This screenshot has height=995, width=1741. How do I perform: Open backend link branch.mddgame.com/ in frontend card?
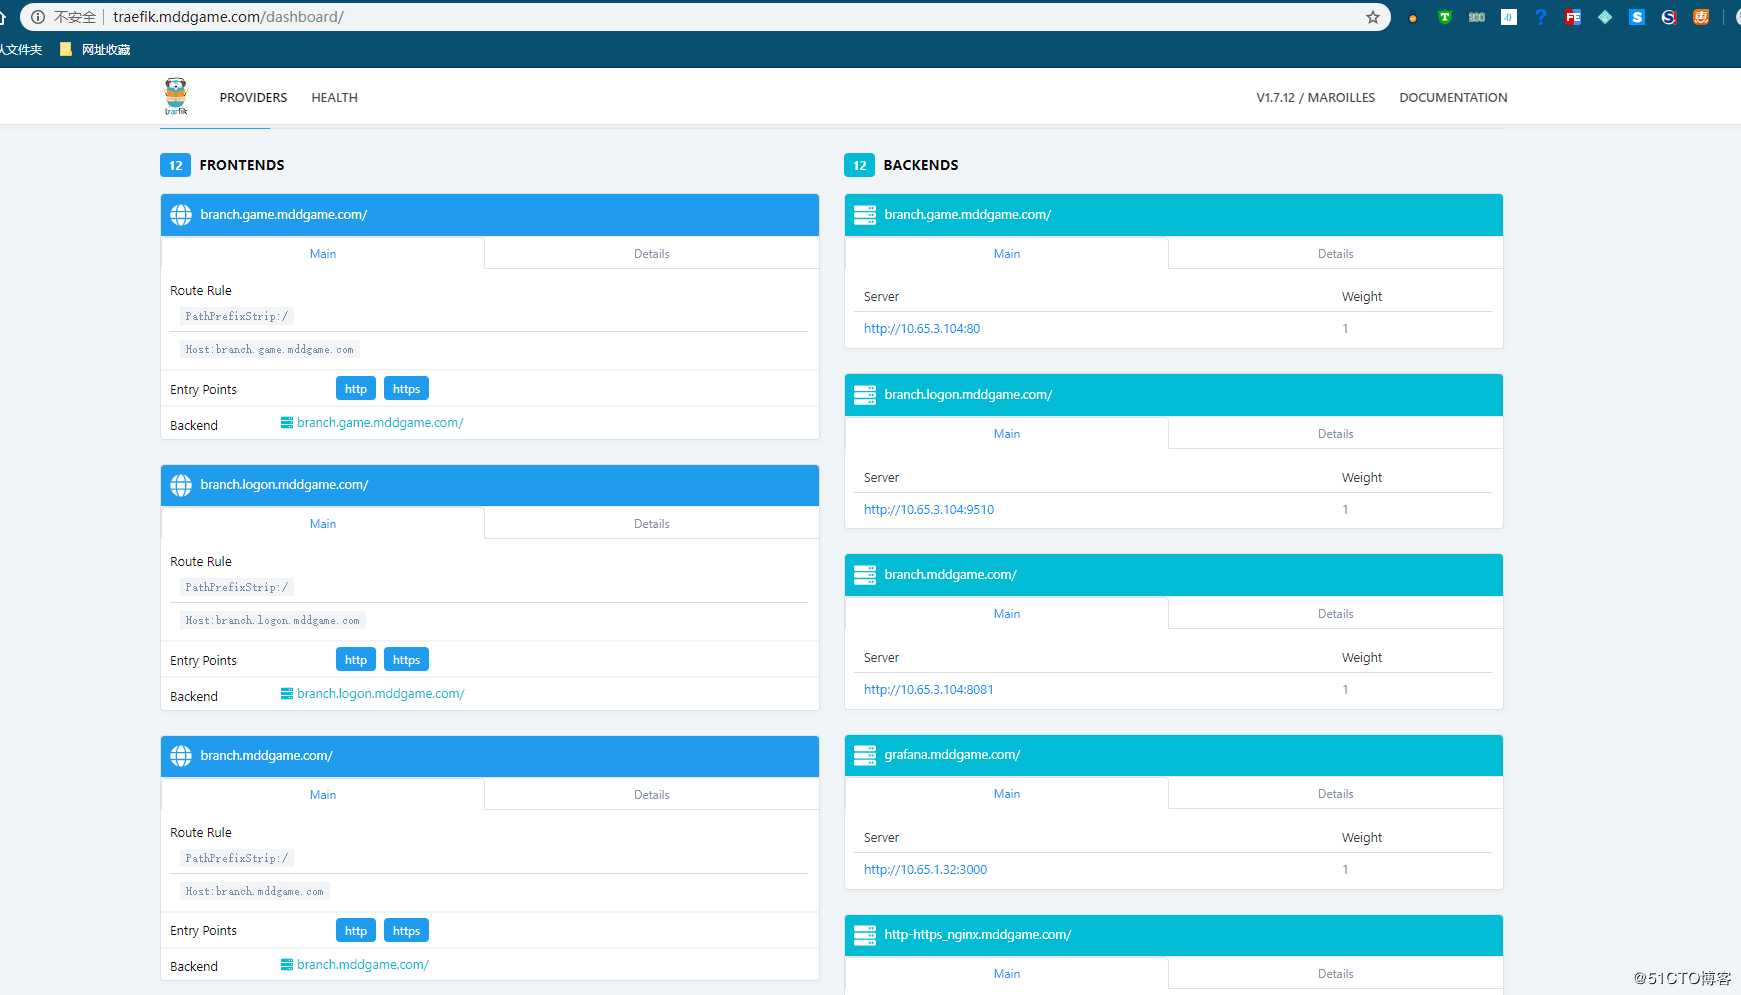[355, 965]
